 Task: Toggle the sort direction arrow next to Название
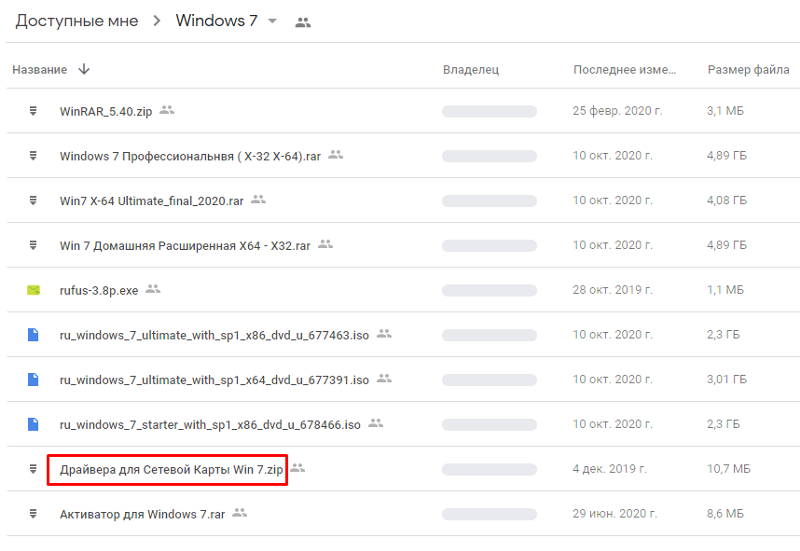click(x=84, y=69)
